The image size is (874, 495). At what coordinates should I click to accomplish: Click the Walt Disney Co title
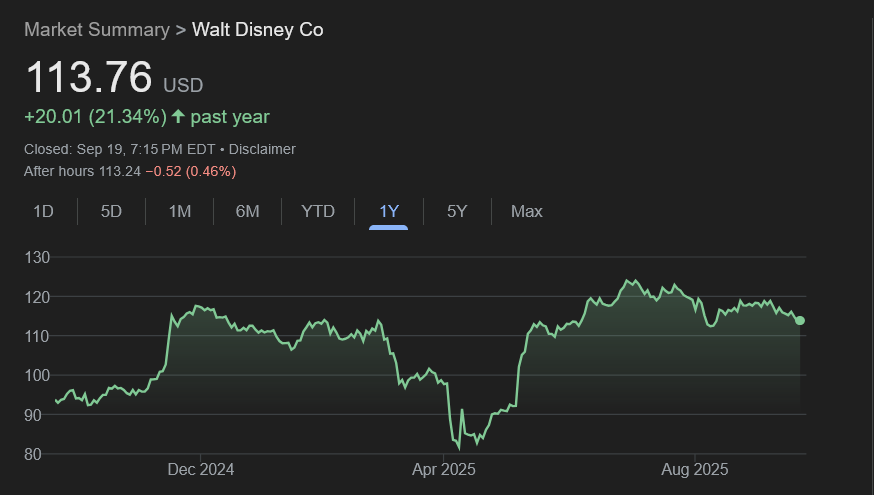tap(257, 30)
